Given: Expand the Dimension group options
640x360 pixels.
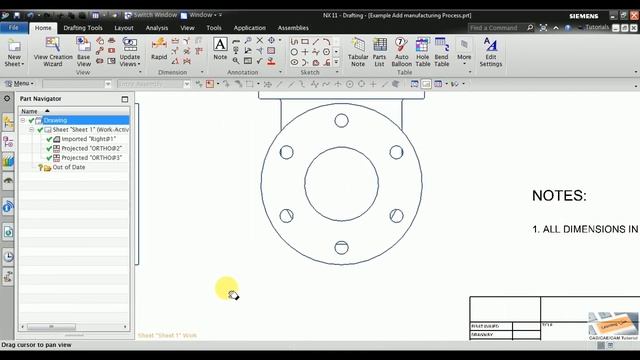Looking at the screenshot, I should pyautogui.click(x=202, y=72).
